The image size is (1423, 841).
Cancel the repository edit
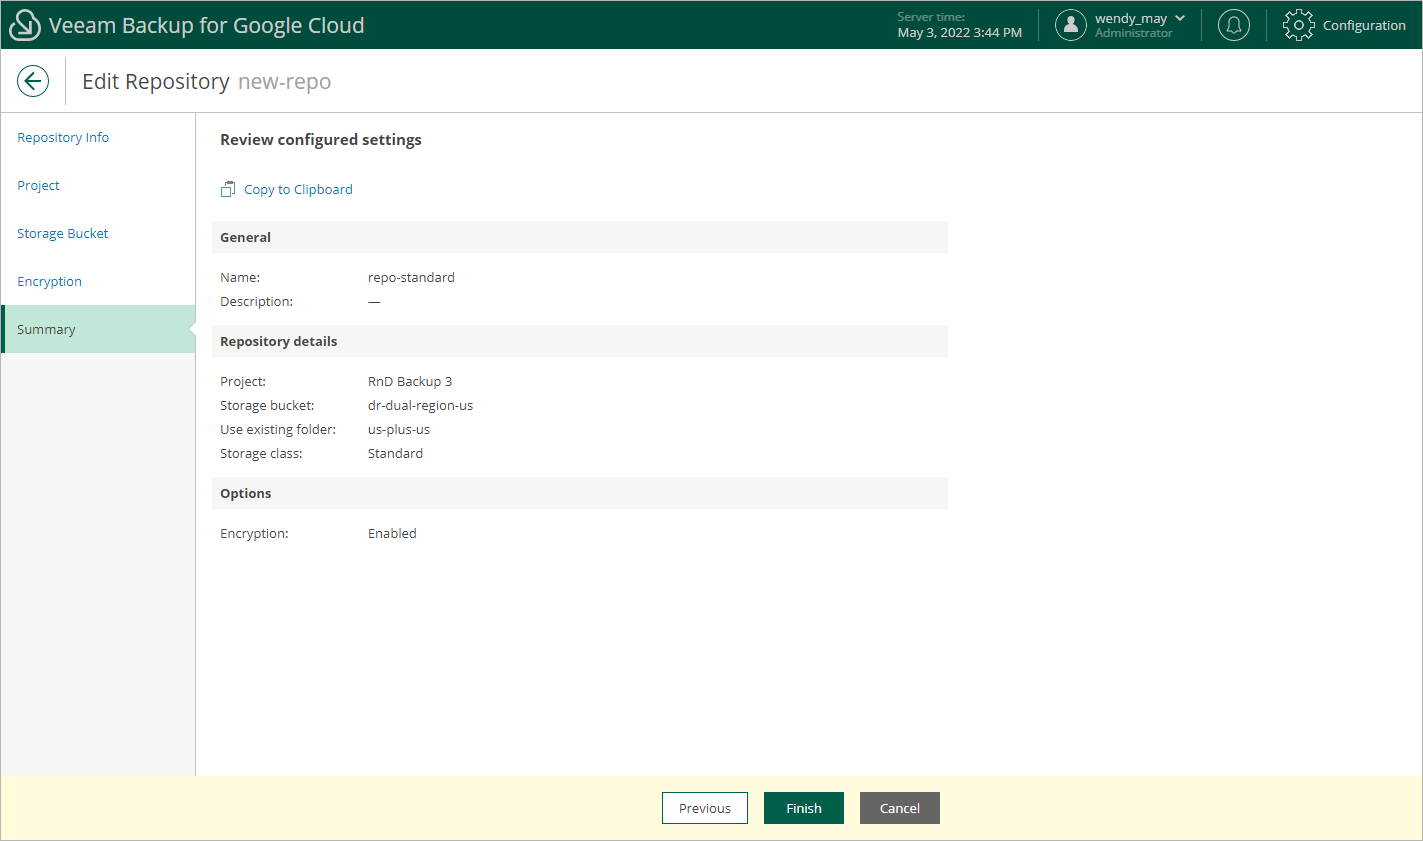click(x=900, y=808)
